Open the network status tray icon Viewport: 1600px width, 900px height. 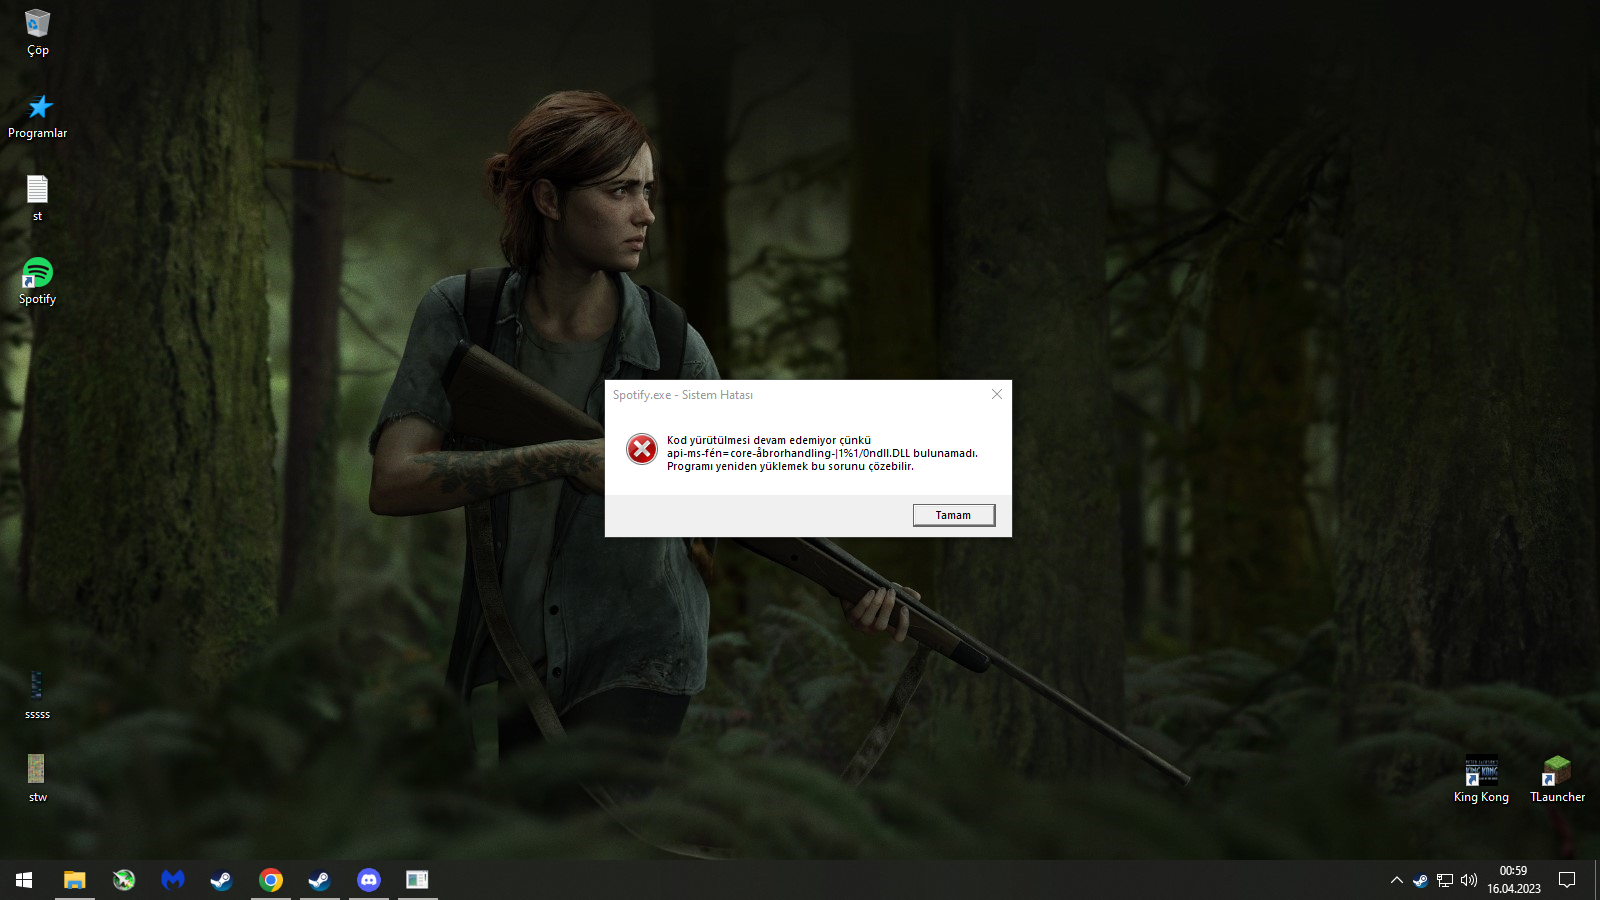coord(1445,880)
